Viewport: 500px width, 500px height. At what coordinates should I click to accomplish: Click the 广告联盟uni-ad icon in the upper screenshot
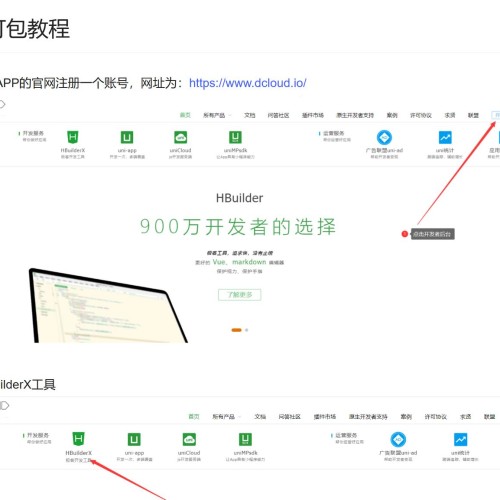tap(384, 137)
